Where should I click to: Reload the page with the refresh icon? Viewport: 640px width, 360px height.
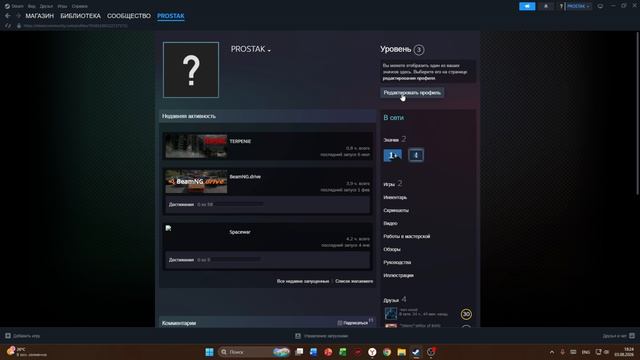[8, 26]
